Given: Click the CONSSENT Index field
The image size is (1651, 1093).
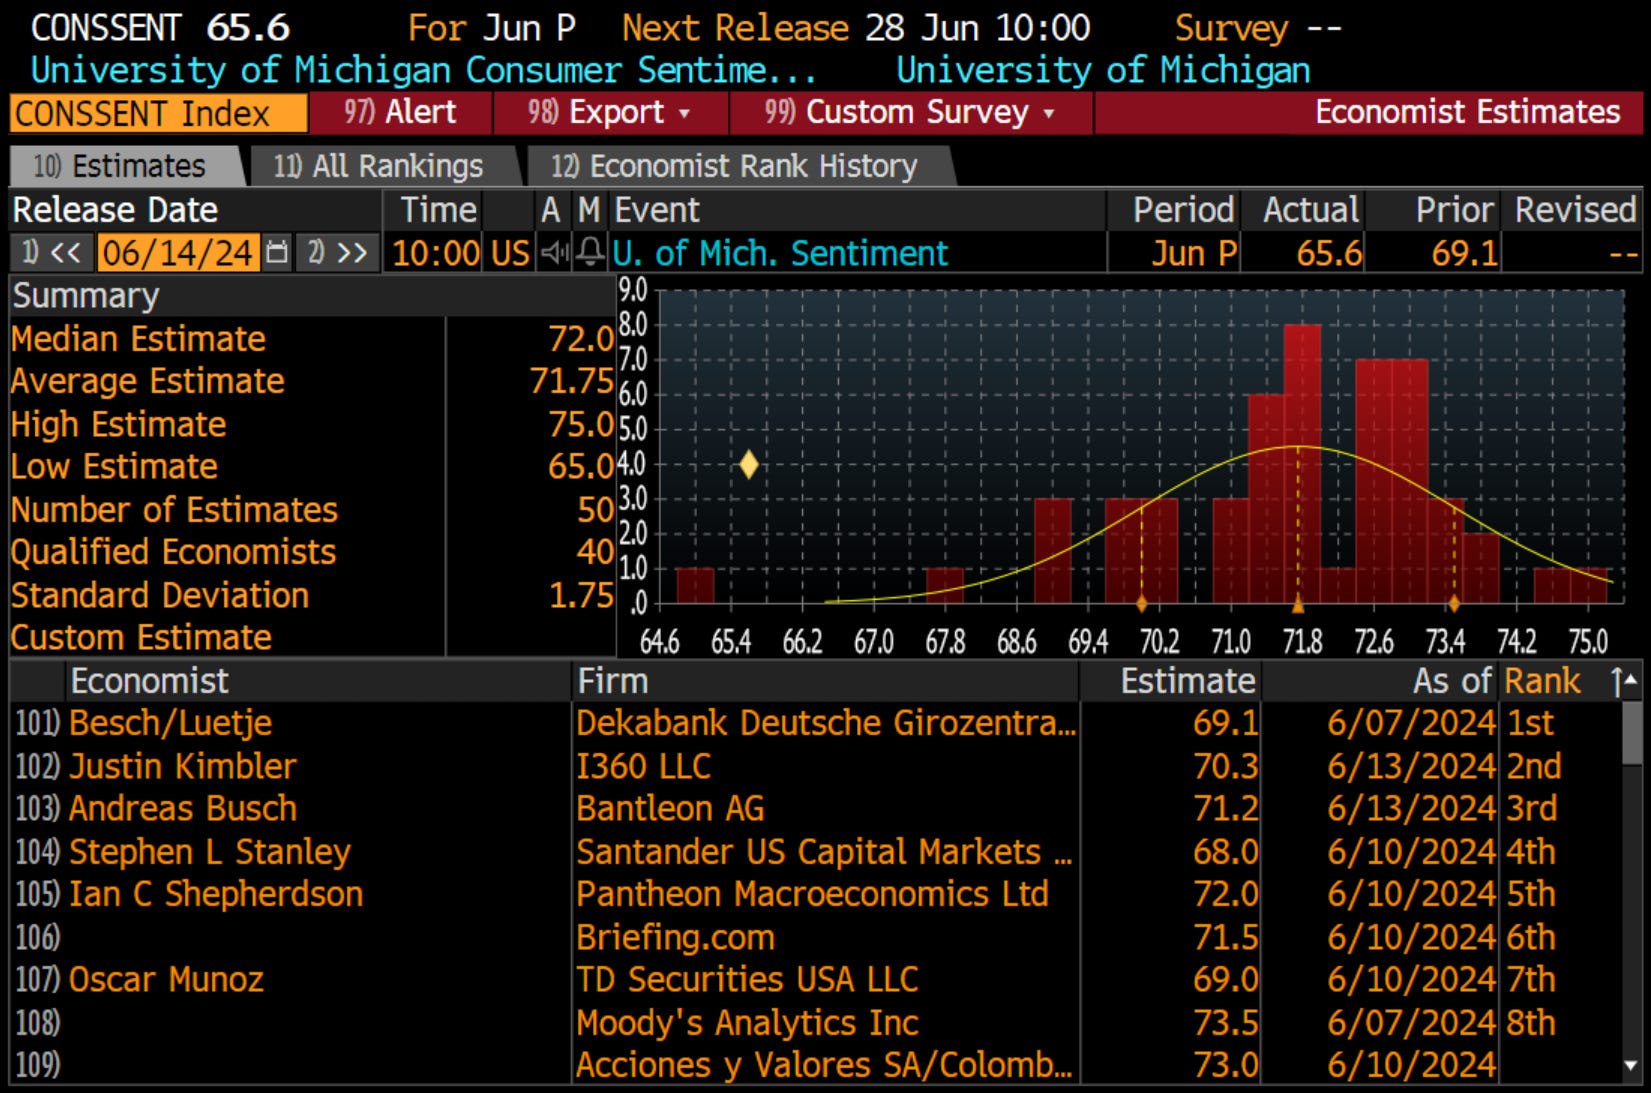Looking at the screenshot, I should [x=158, y=113].
